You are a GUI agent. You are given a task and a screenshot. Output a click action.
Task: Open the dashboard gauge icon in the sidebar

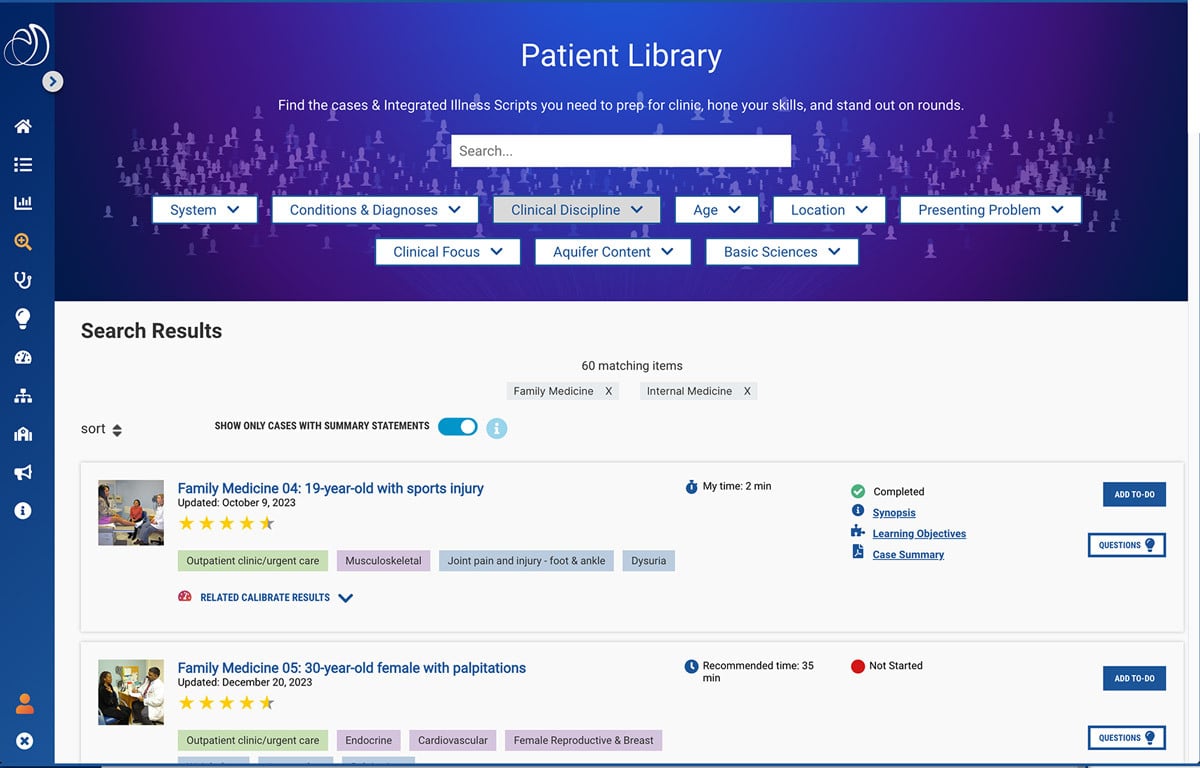point(25,356)
